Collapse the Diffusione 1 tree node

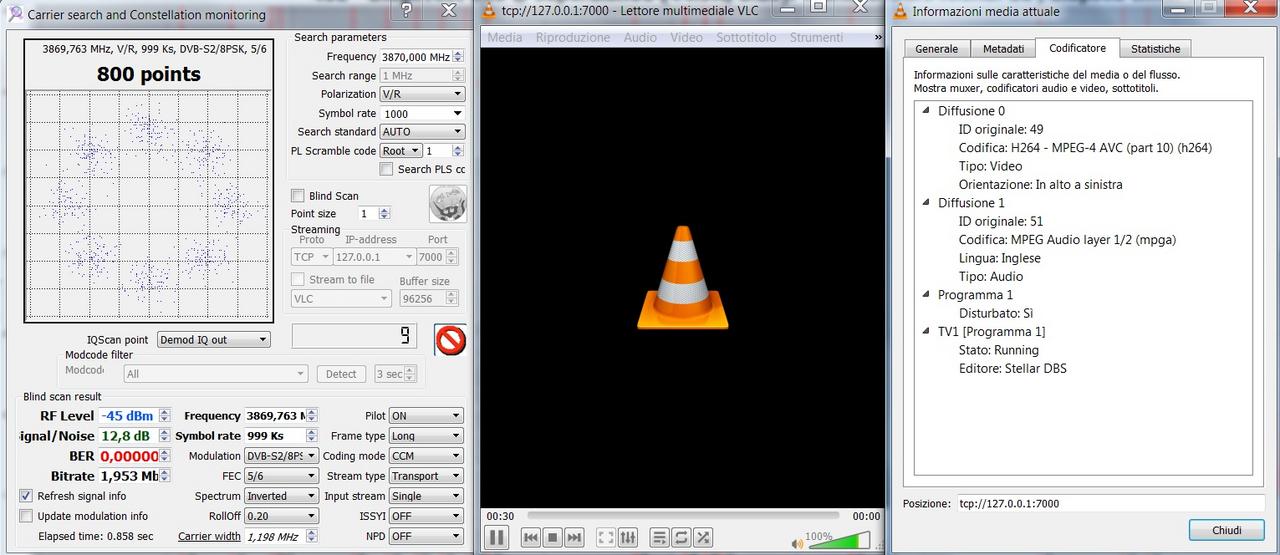(x=926, y=203)
